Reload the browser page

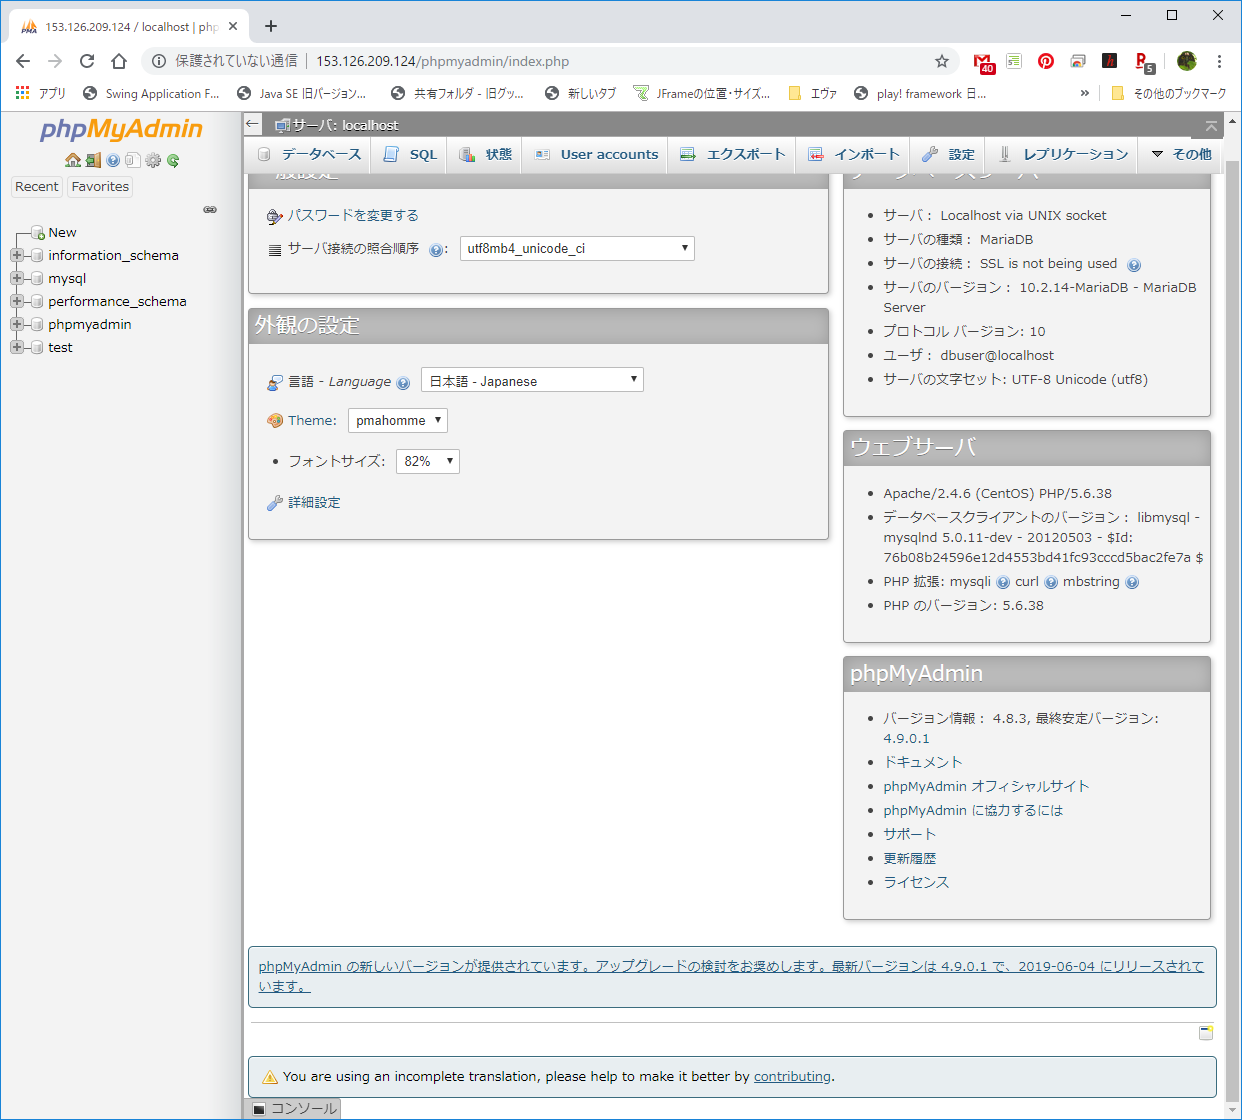(87, 61)
